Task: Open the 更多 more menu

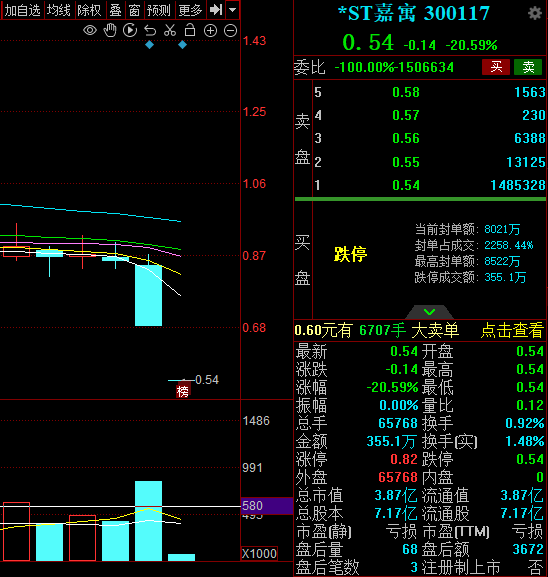Action: pyautogui.click(x=190, y=10)
